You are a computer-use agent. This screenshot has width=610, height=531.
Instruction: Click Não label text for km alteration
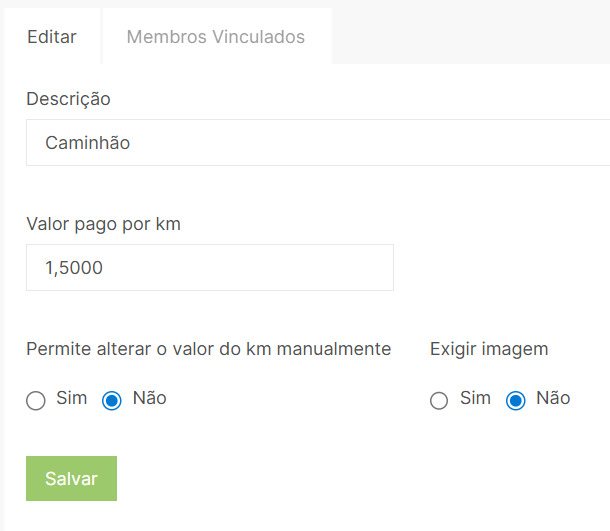point(149,398)
